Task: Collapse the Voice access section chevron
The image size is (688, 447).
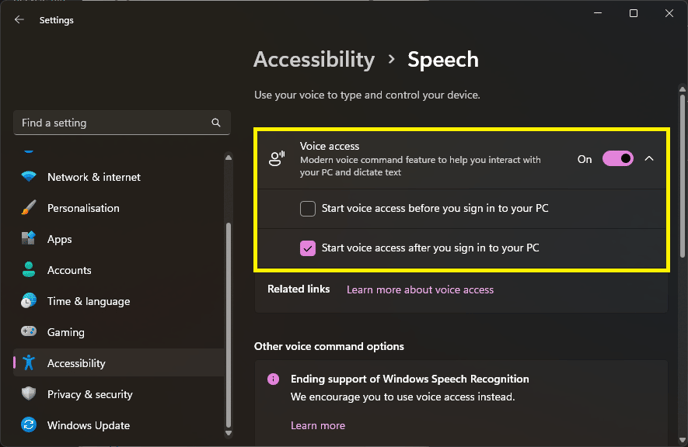Action: tap(649, 159)
